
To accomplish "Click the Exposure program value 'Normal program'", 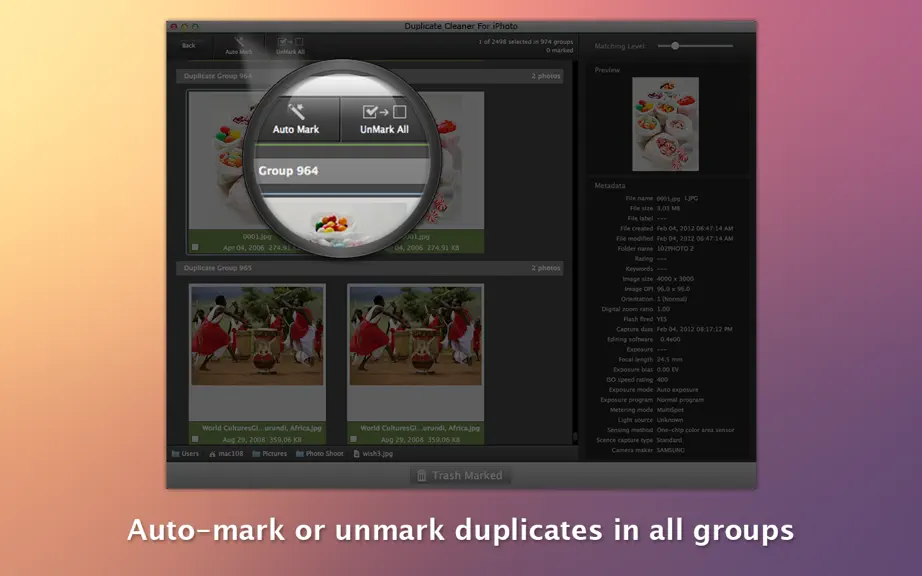I will [x=680, y=400].
